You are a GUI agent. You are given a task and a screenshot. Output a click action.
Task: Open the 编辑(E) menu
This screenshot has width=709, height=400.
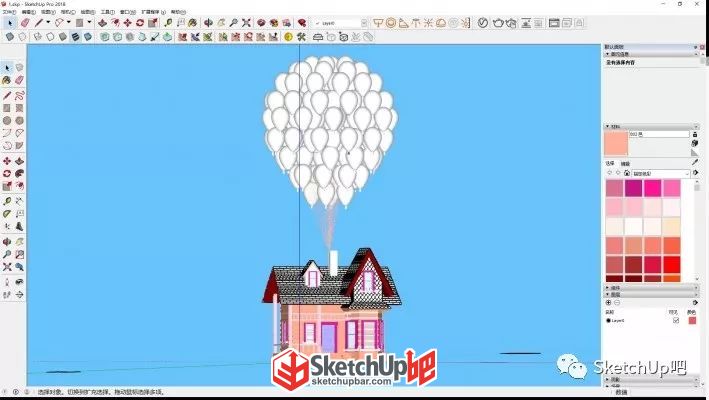tap(29, 12)
